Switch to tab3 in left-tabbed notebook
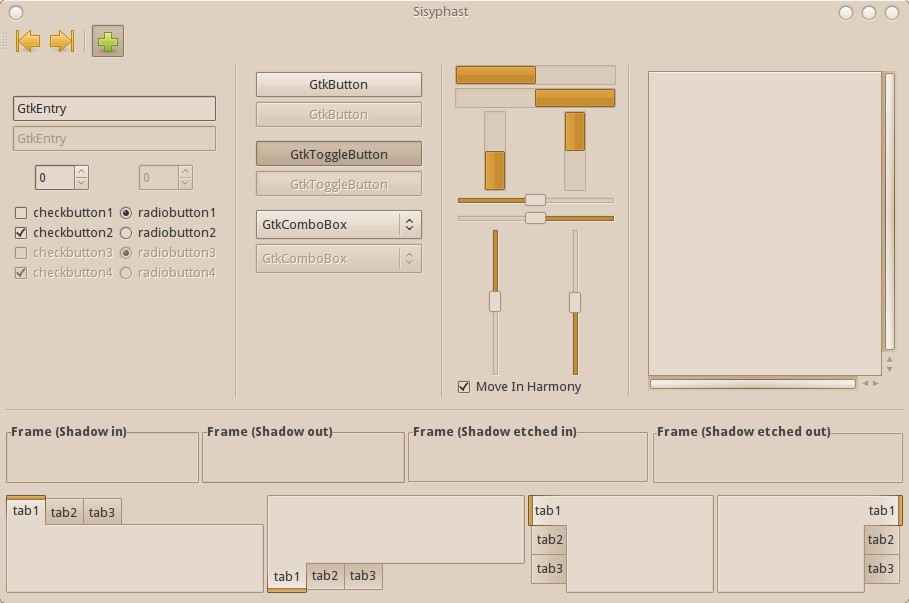 coord(549,569)
